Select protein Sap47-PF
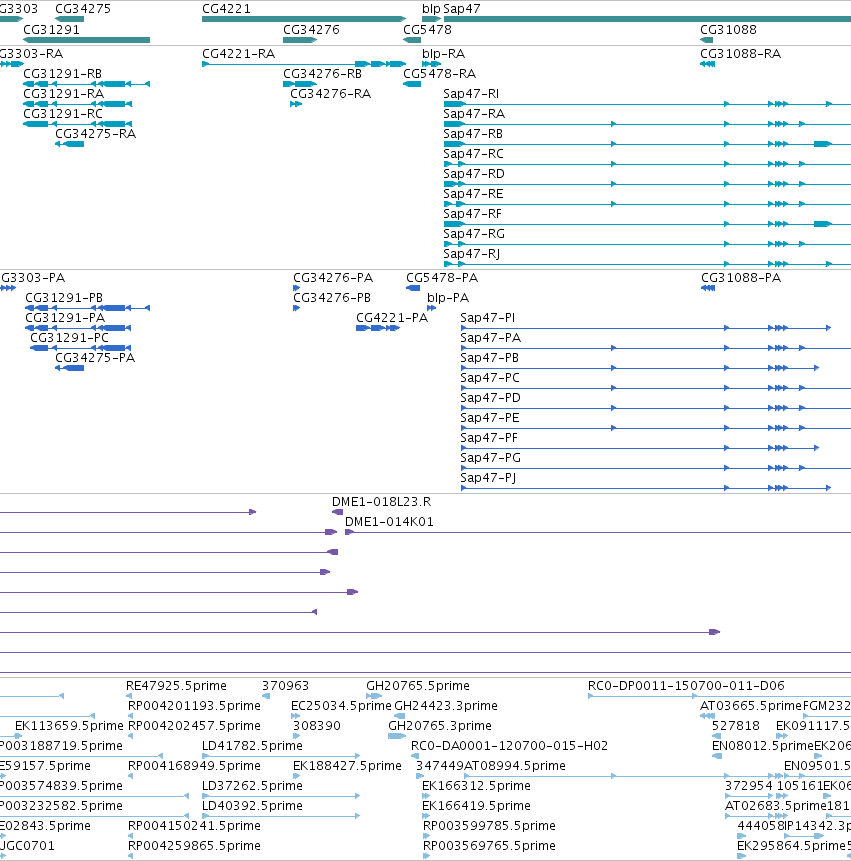The height and width of the screenshot is (861, 851). (x=640, y=448)
